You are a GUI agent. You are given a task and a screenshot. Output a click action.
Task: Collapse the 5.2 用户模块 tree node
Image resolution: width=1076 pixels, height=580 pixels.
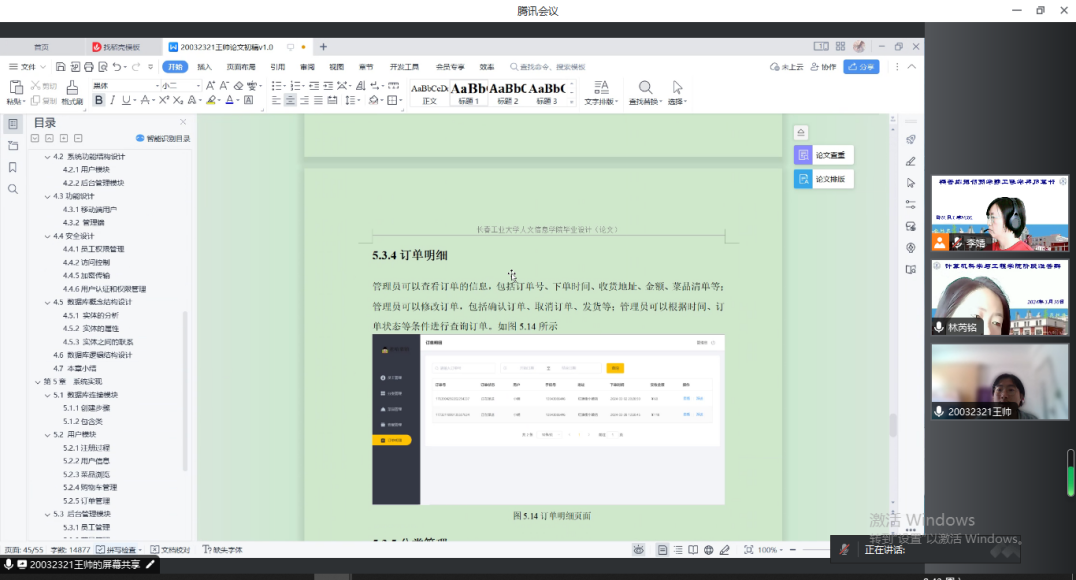click(46, 434)
